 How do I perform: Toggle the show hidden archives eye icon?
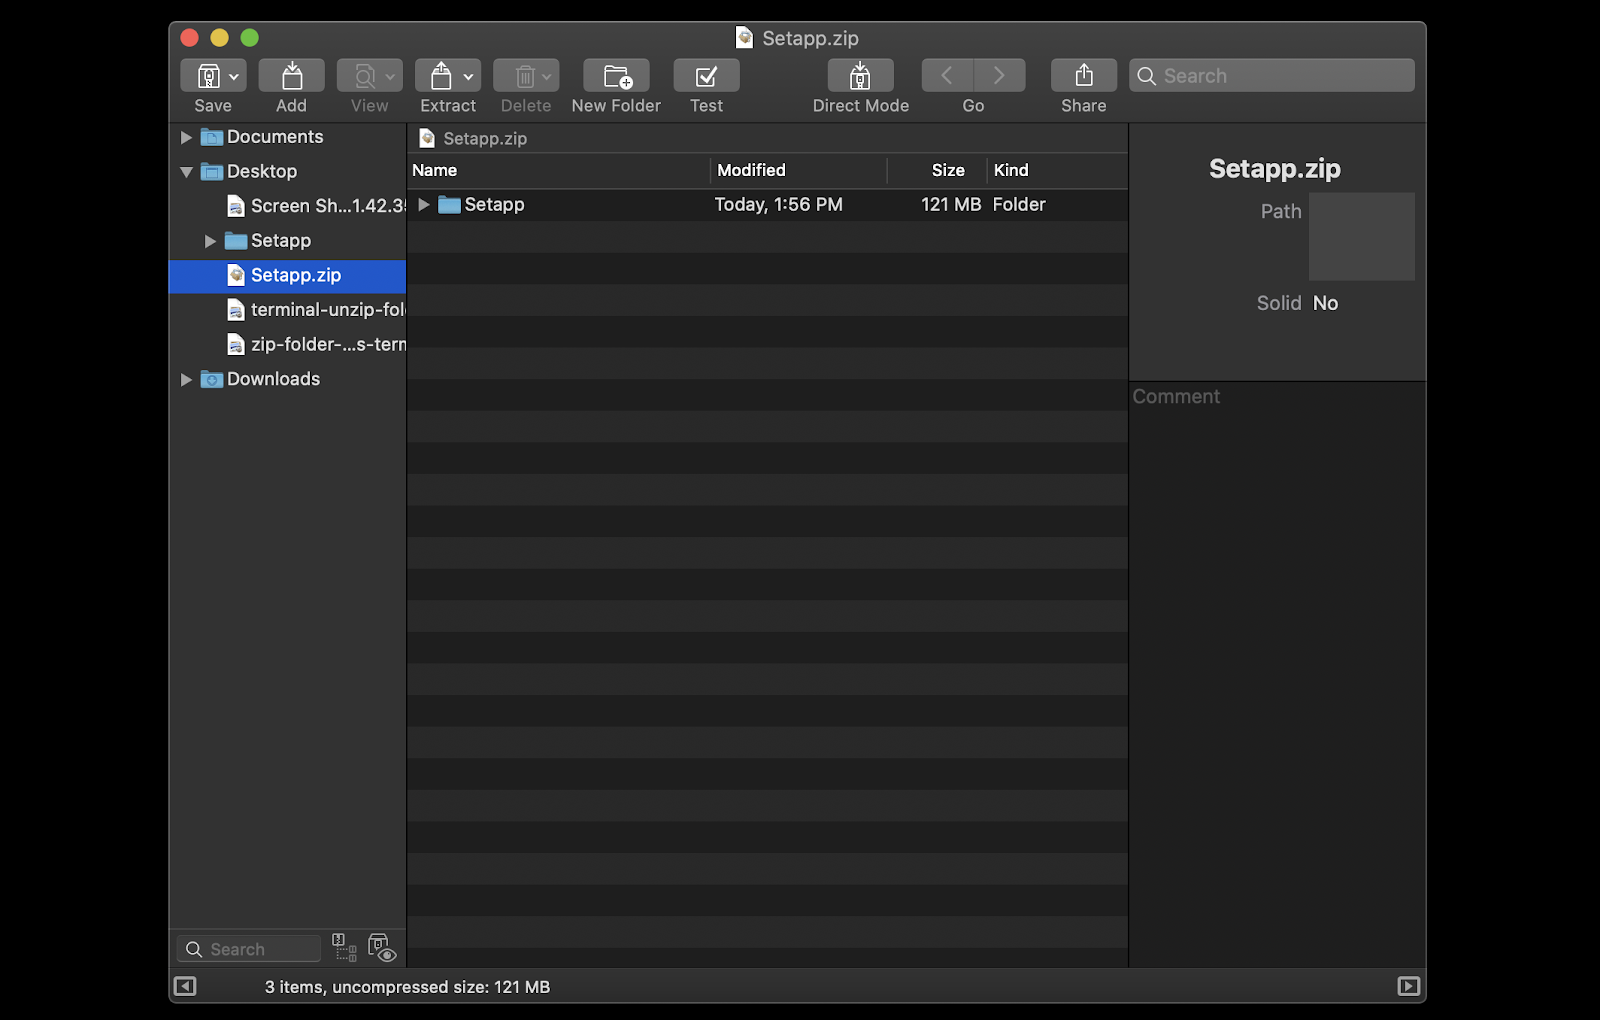(x=382, y=948)
